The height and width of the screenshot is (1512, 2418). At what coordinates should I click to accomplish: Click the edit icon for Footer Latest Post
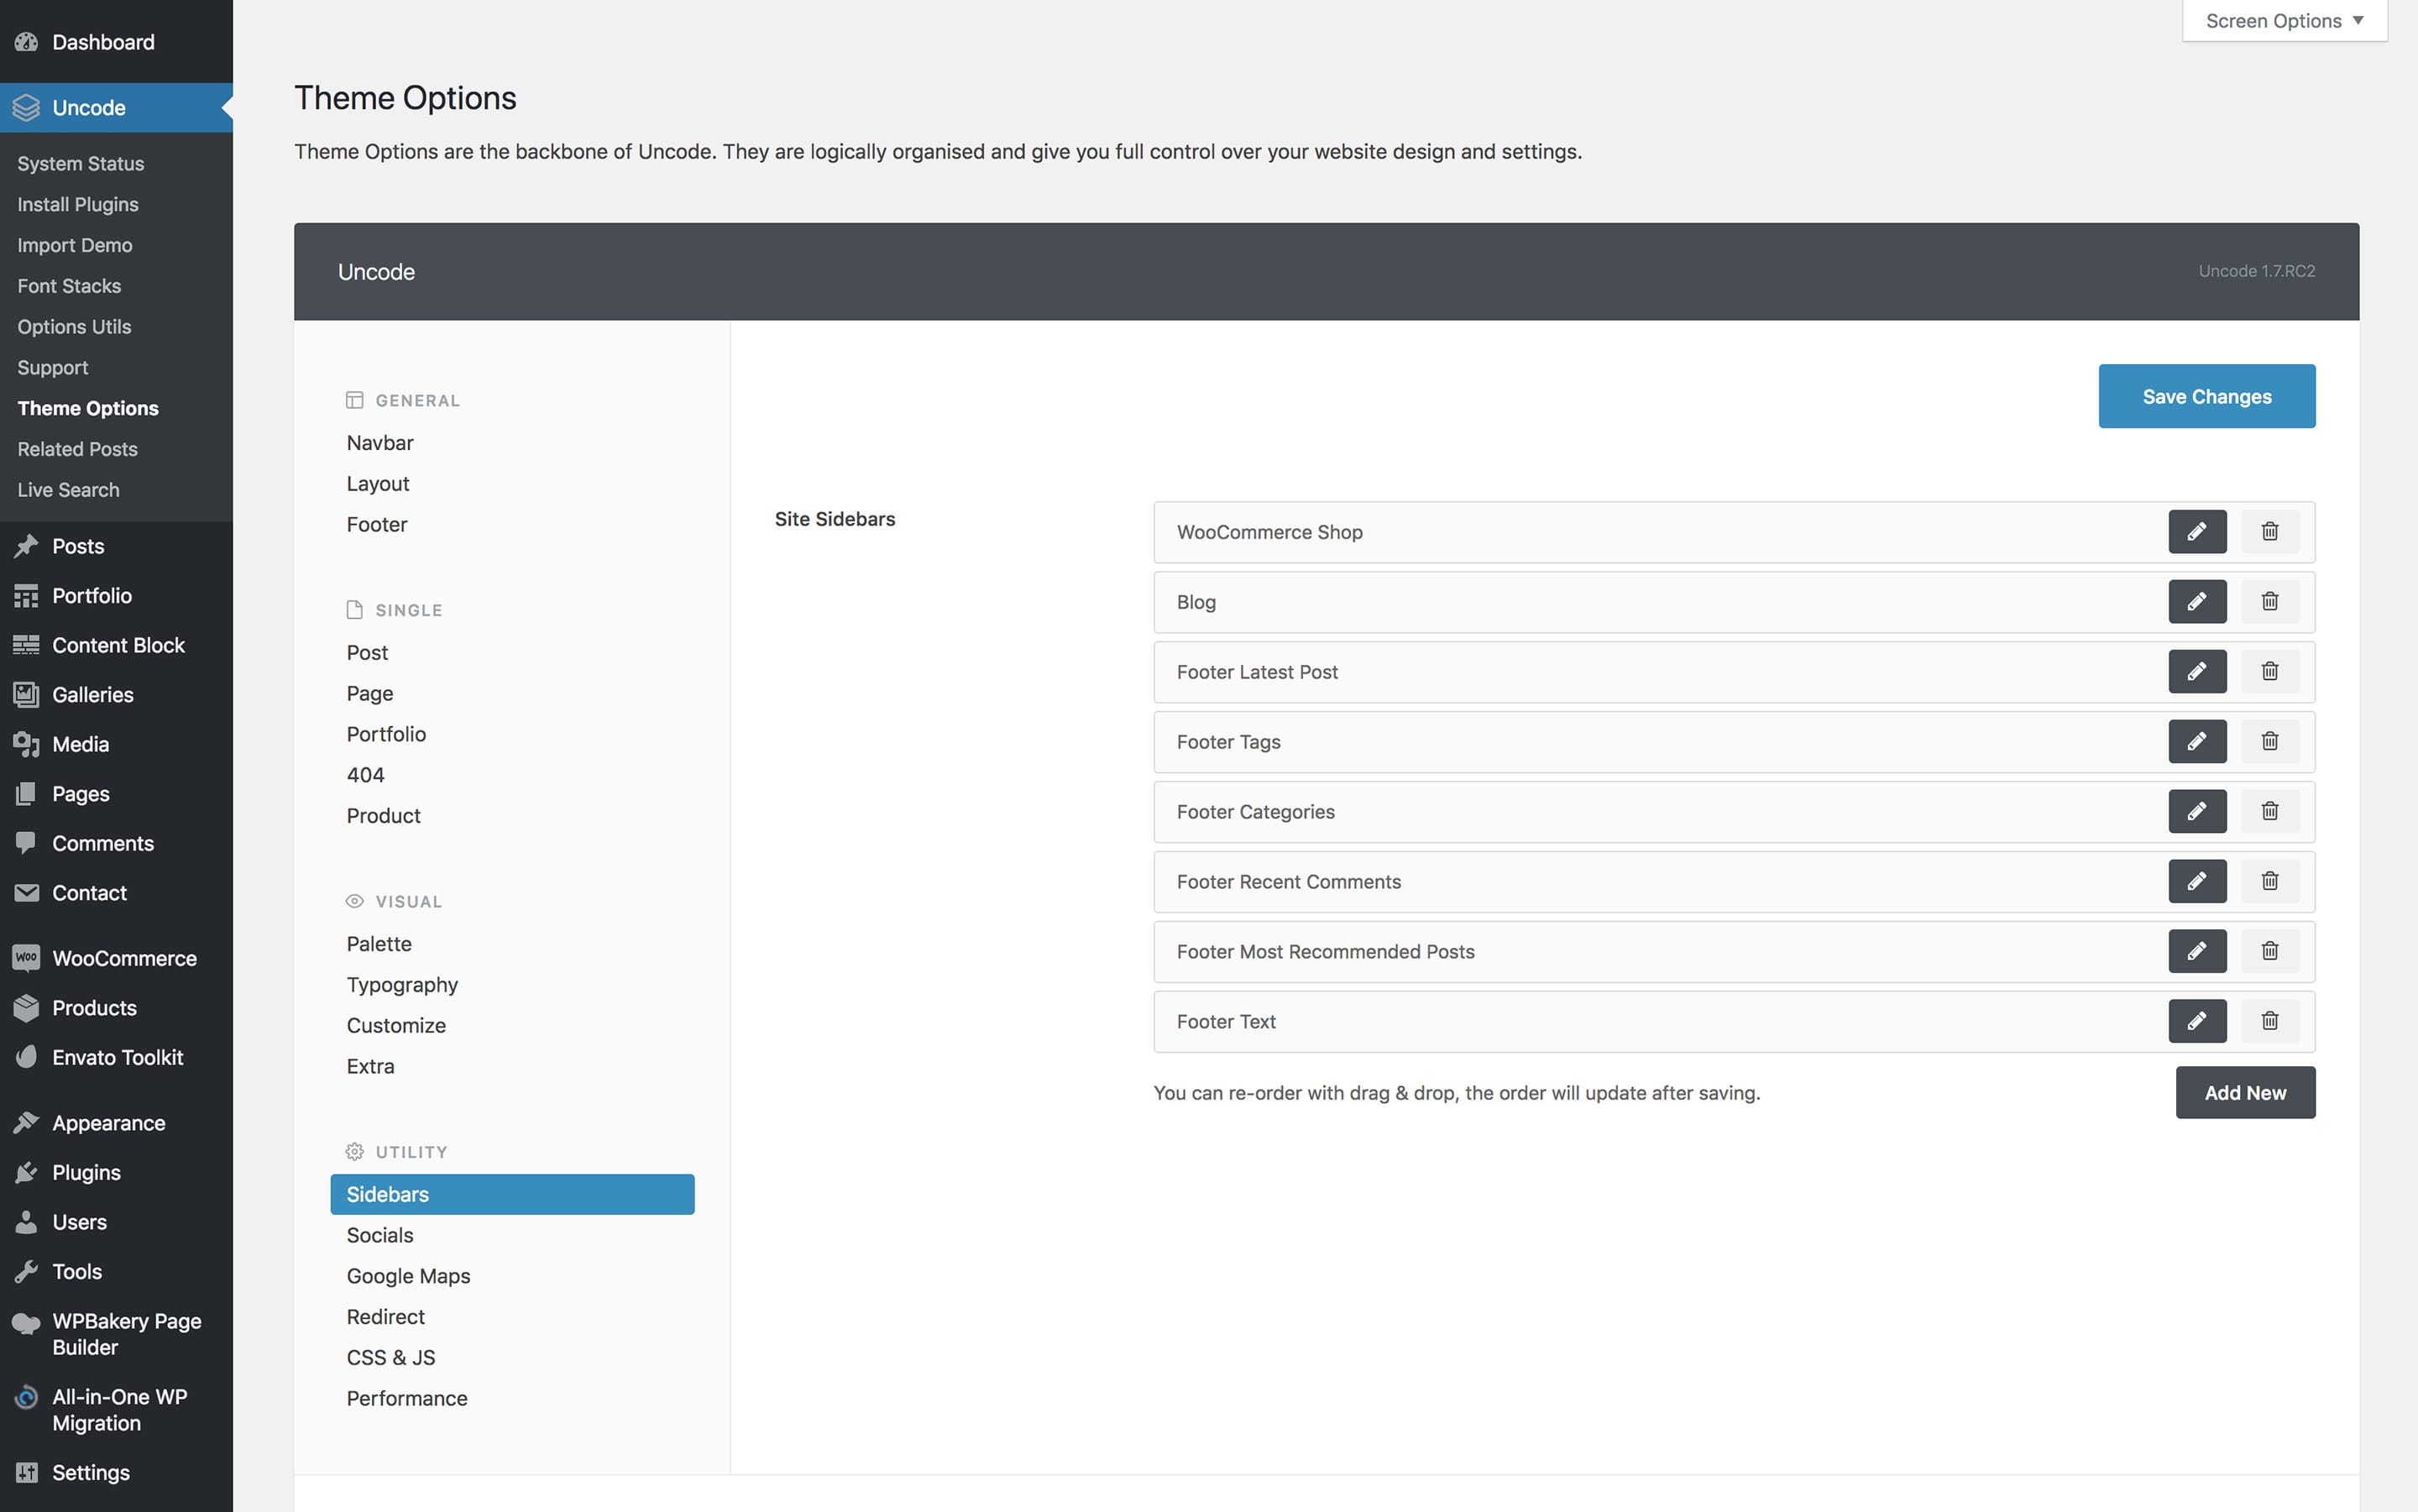(x=2196, y=671)
